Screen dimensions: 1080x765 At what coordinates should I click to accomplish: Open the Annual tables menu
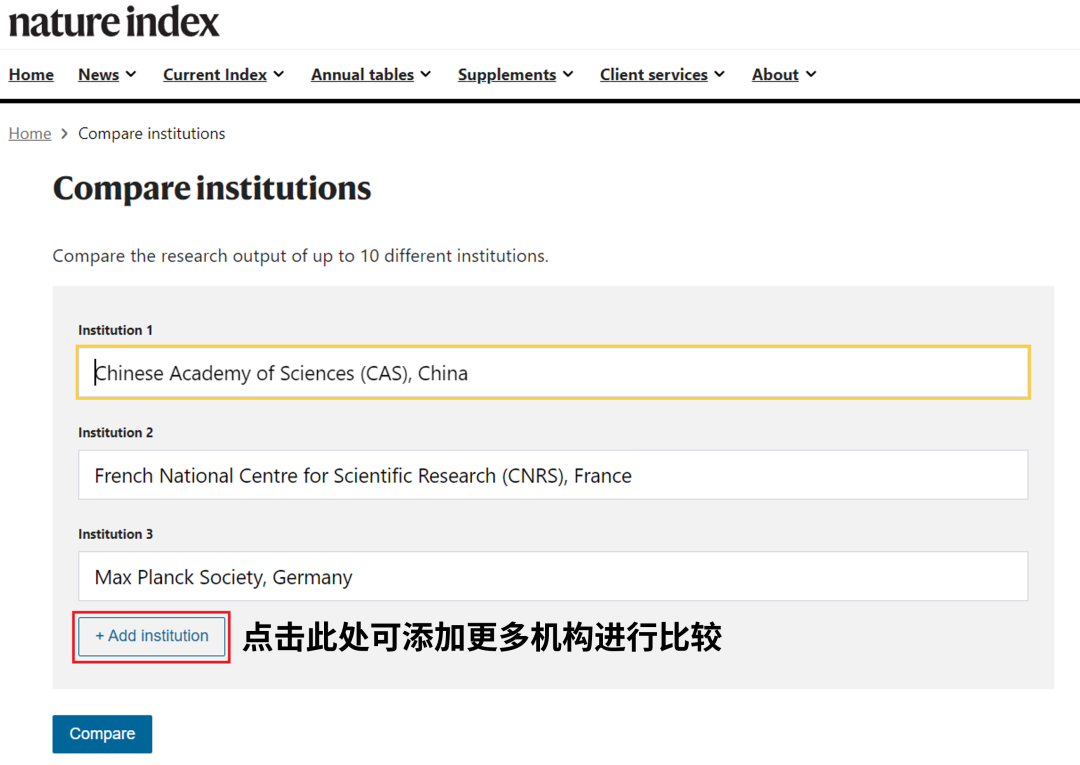(x=362, y=74)
